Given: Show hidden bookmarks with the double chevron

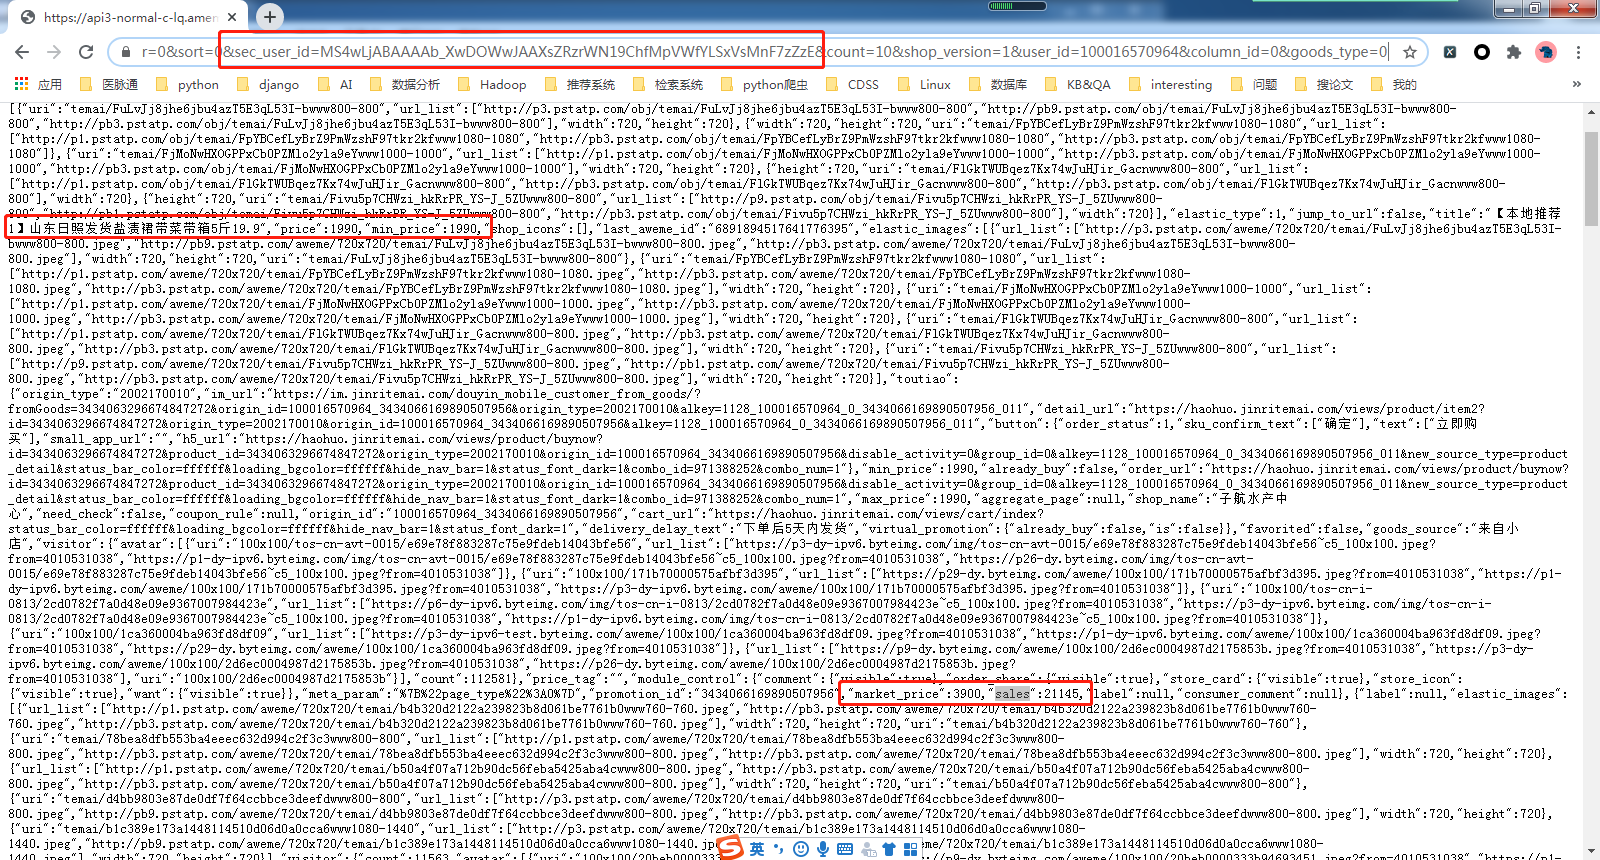Looking at the screenshot, I should tap(1577, 84).
